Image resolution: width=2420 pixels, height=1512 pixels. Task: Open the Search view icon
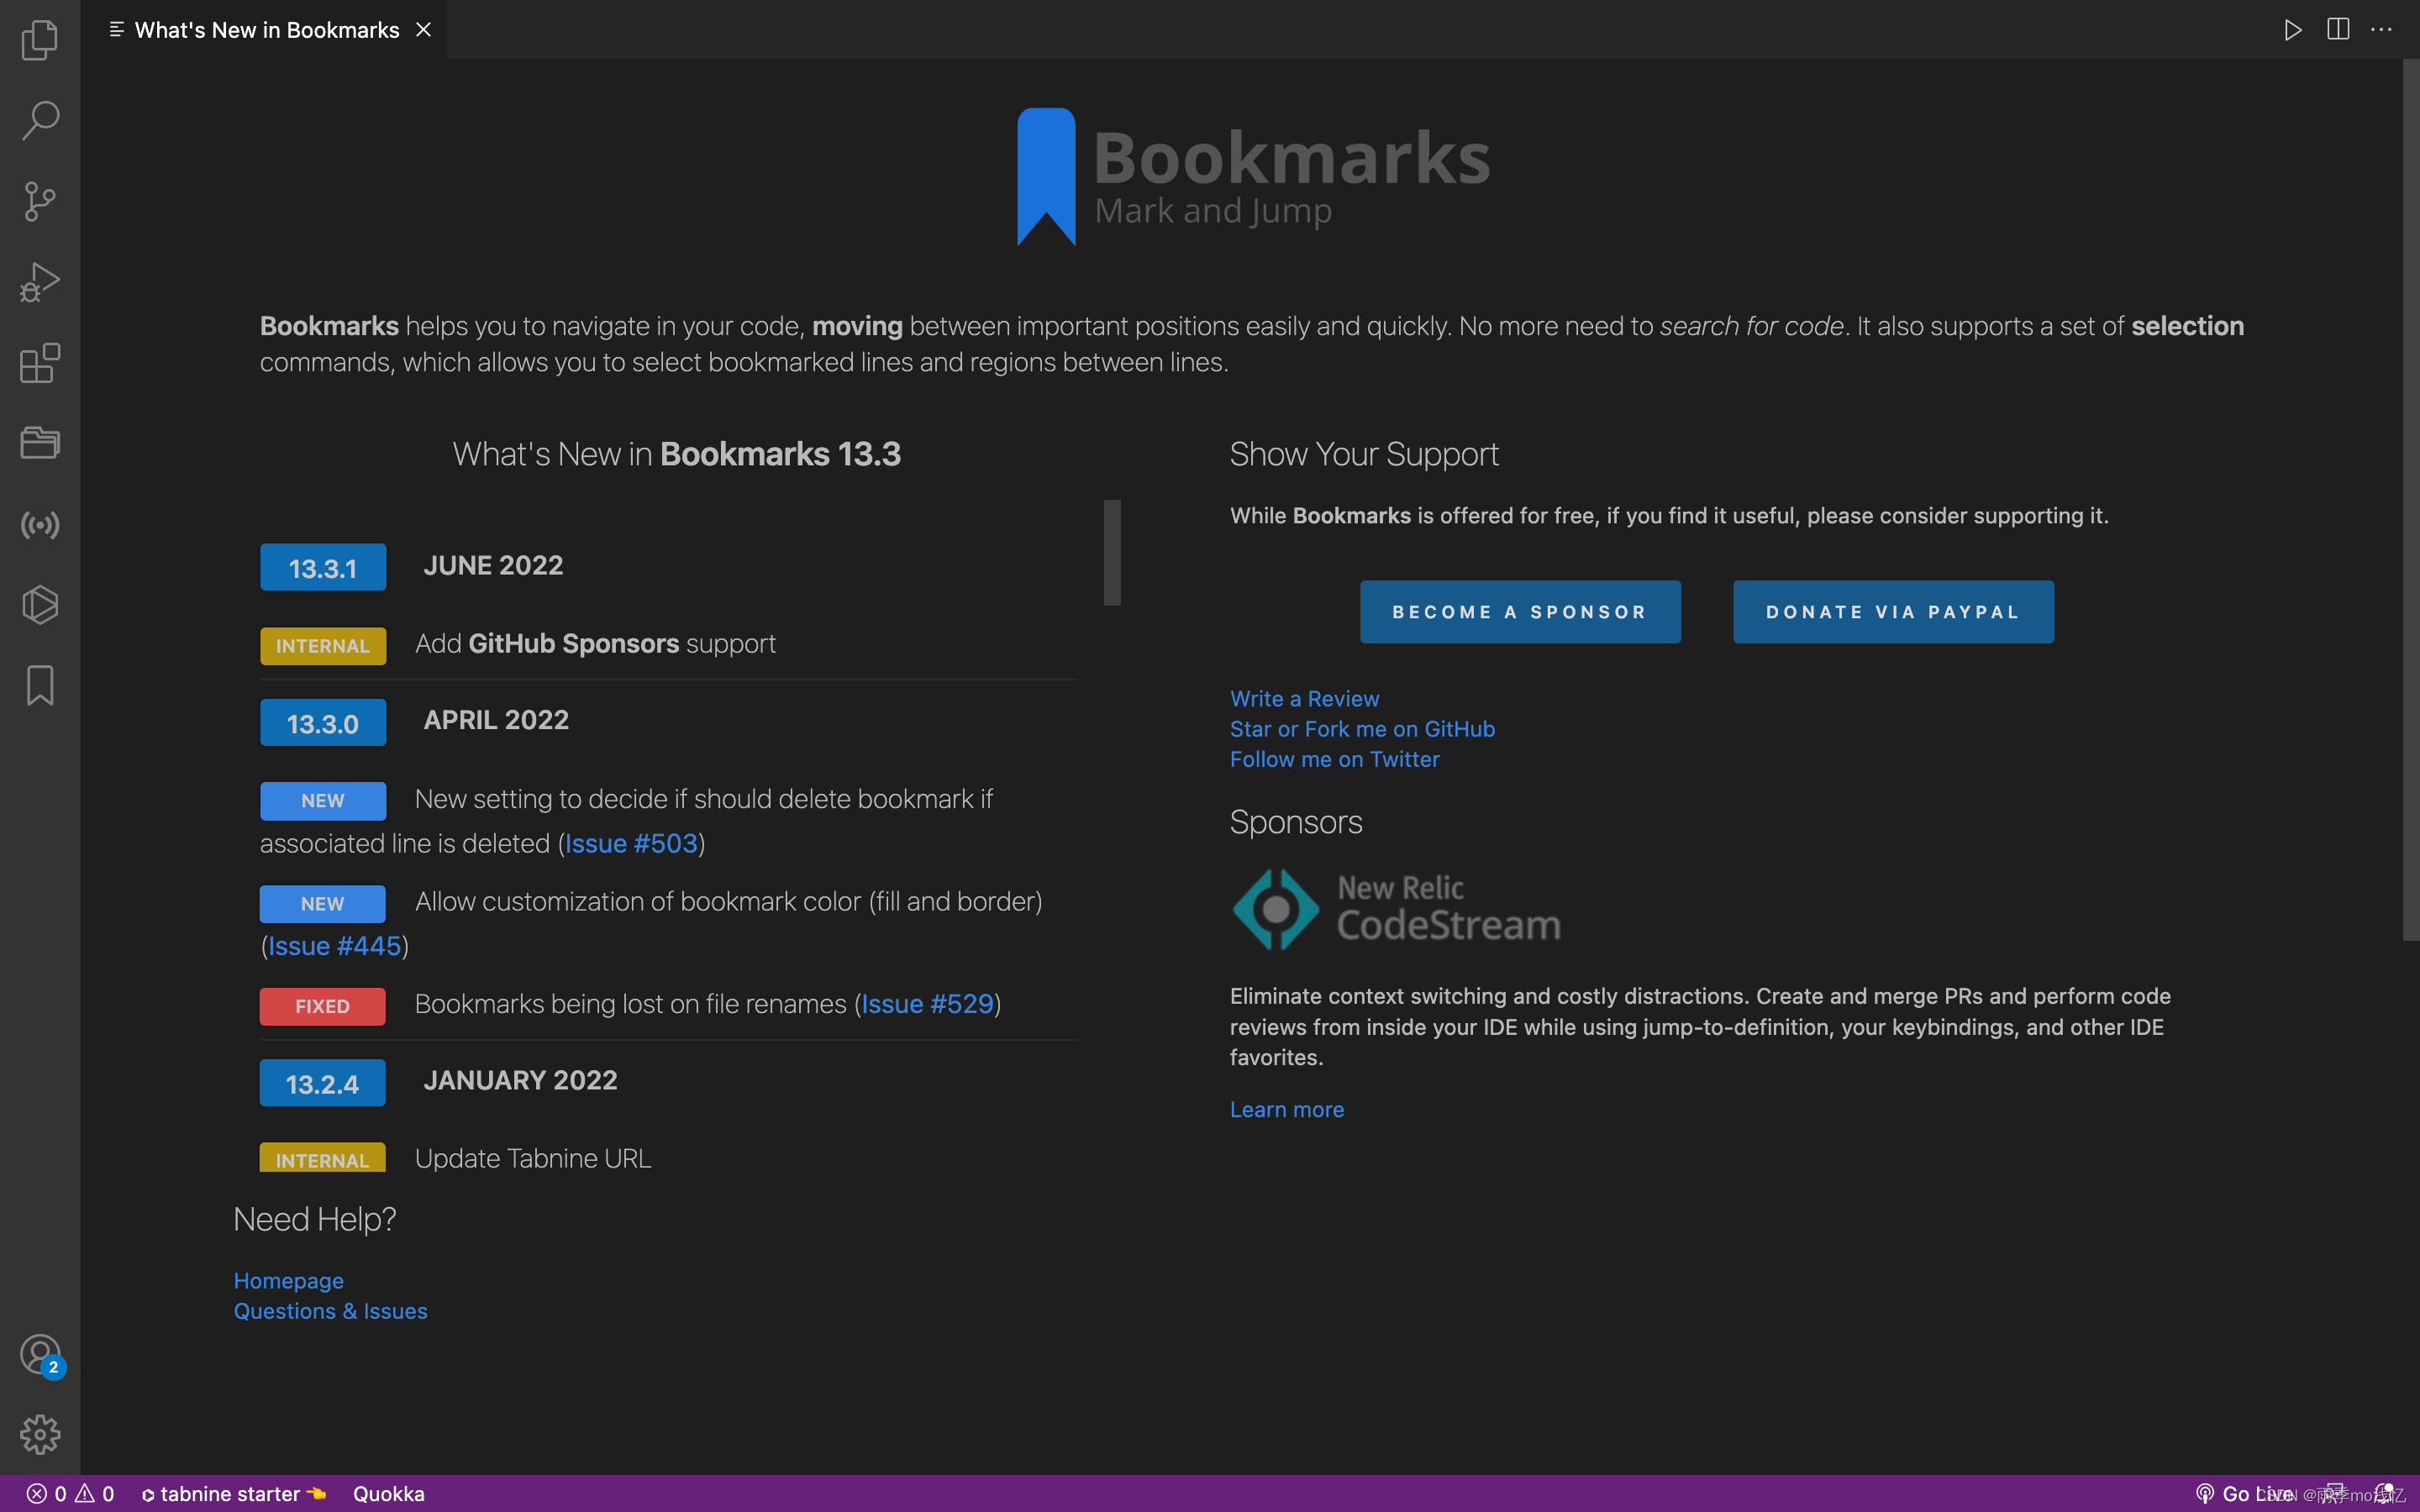click(x=40, y=120)
